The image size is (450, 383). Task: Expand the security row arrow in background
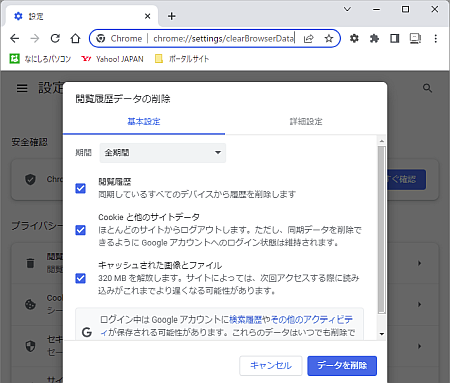(419, 346)
